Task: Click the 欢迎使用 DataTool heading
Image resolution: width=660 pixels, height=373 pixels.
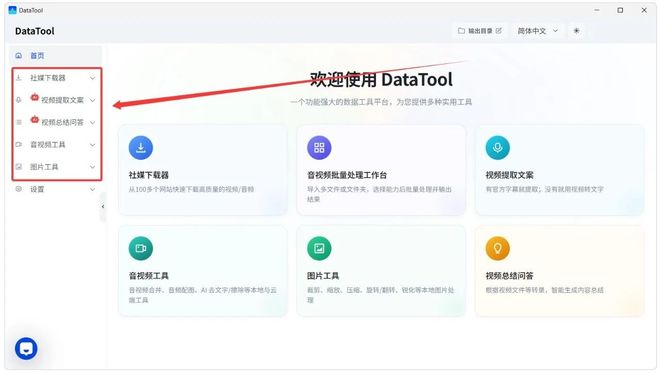Action: [381, 80]
